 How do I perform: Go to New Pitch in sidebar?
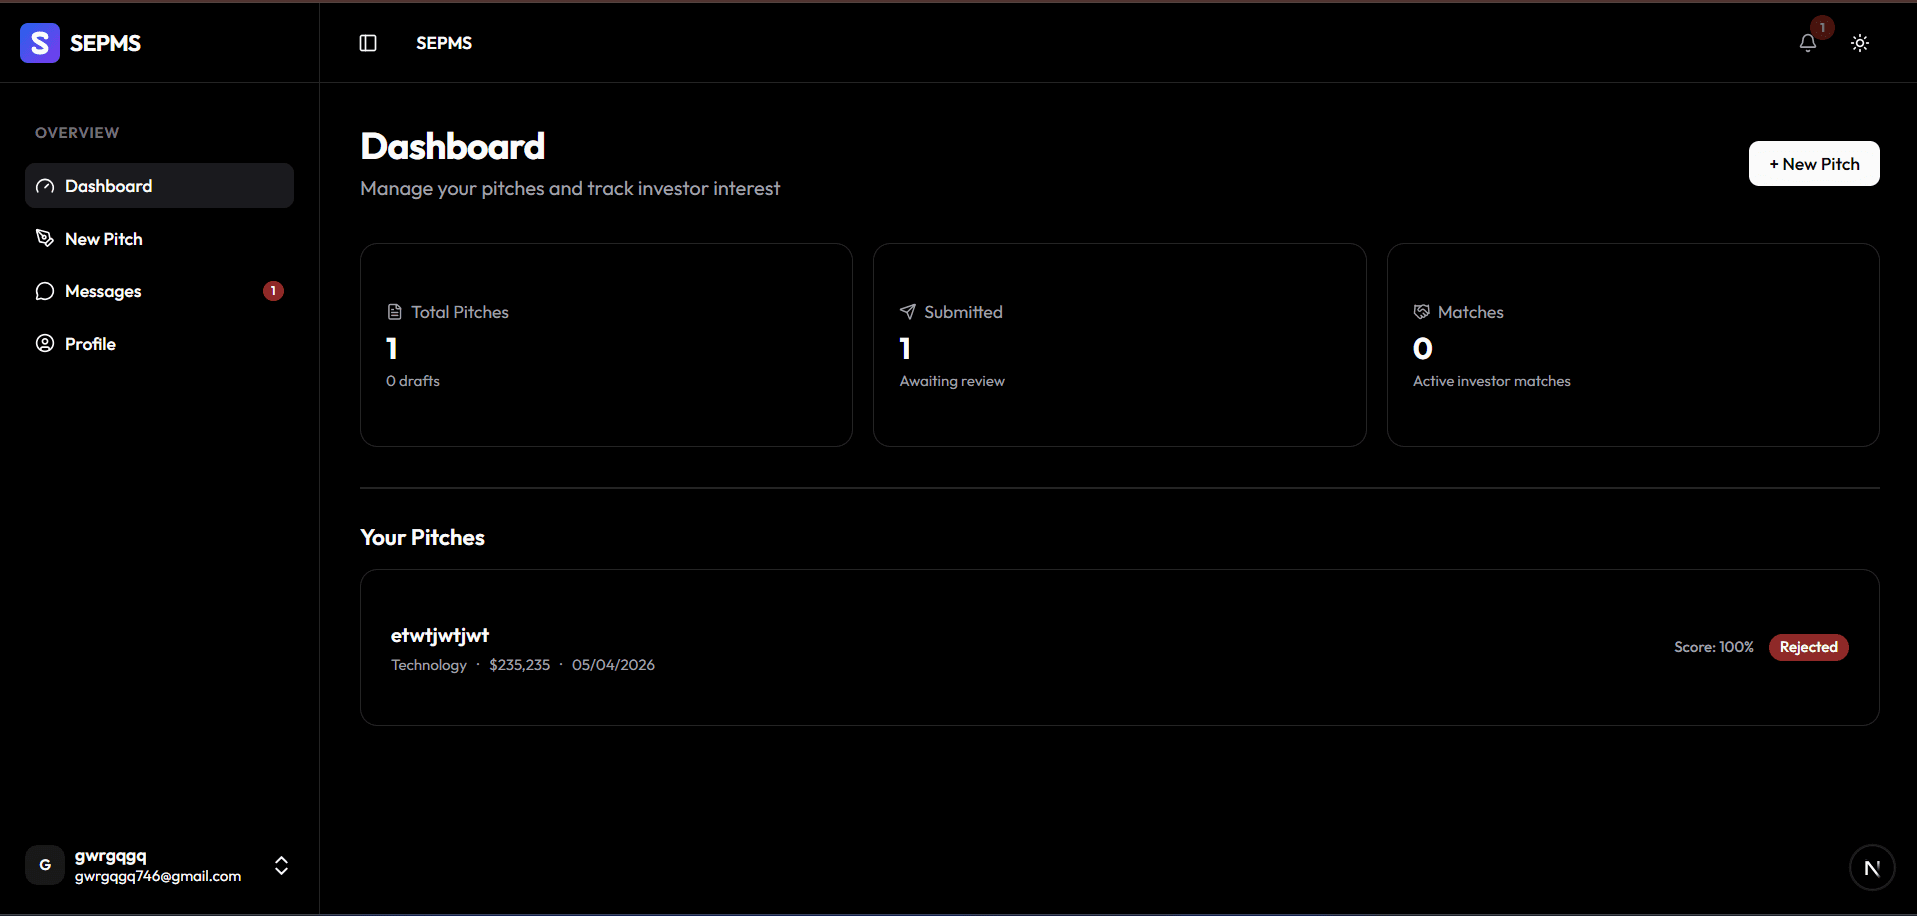pos(159,239)
